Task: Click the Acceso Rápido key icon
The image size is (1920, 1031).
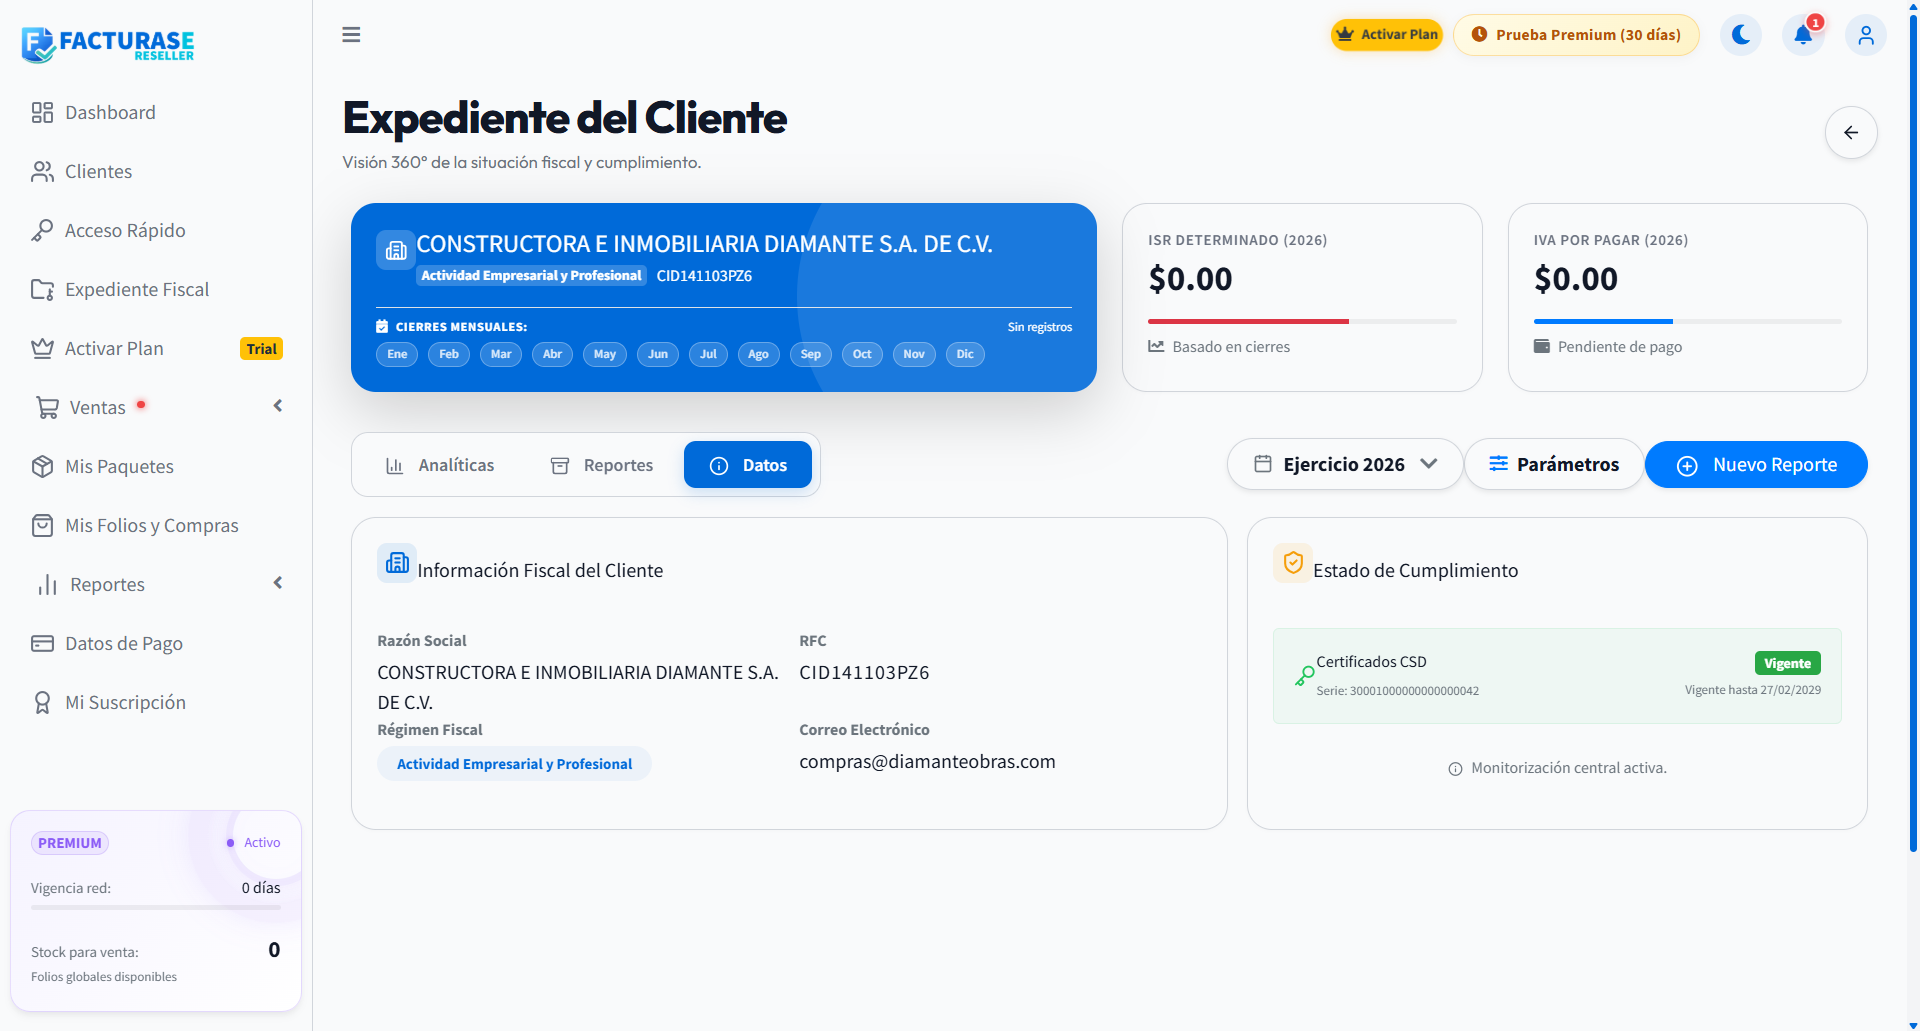Action: pos(42,231)
